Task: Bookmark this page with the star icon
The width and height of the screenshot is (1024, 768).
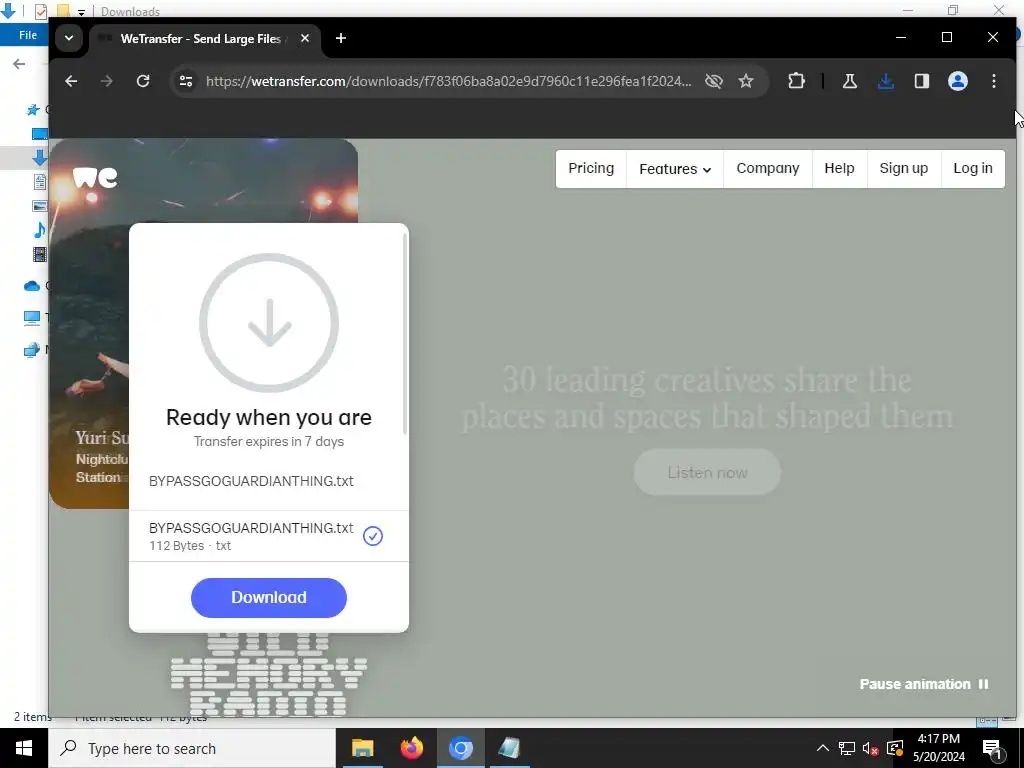Action: click(746, 81)
